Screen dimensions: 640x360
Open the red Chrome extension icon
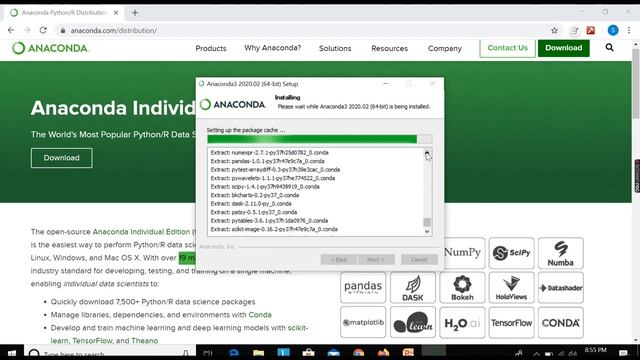coord(590,30)
